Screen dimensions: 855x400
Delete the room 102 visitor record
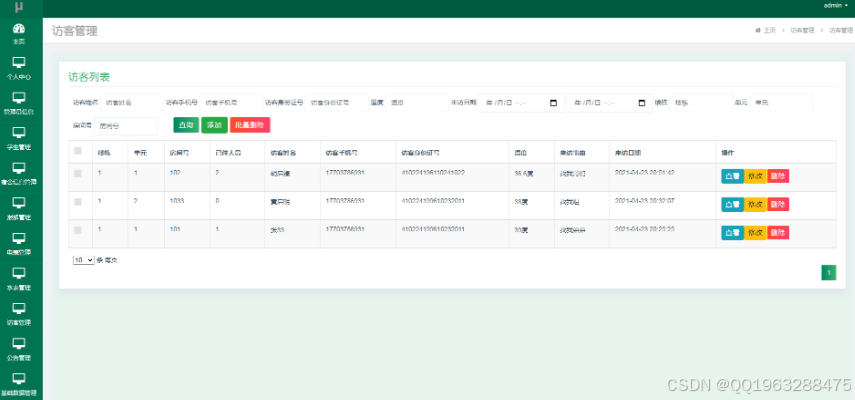coord(778,176)
